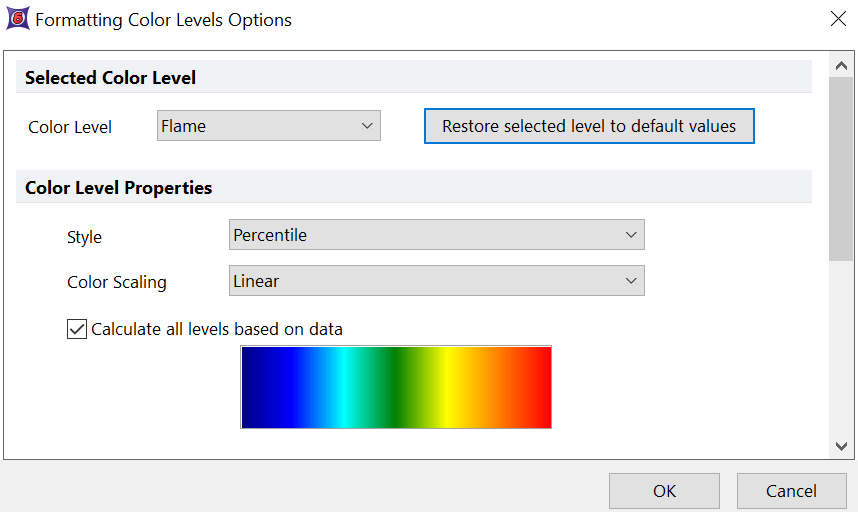Open the Color Scaling dropdown set to Linear
This screenshot has width=858, height=512.
(436, 281)
